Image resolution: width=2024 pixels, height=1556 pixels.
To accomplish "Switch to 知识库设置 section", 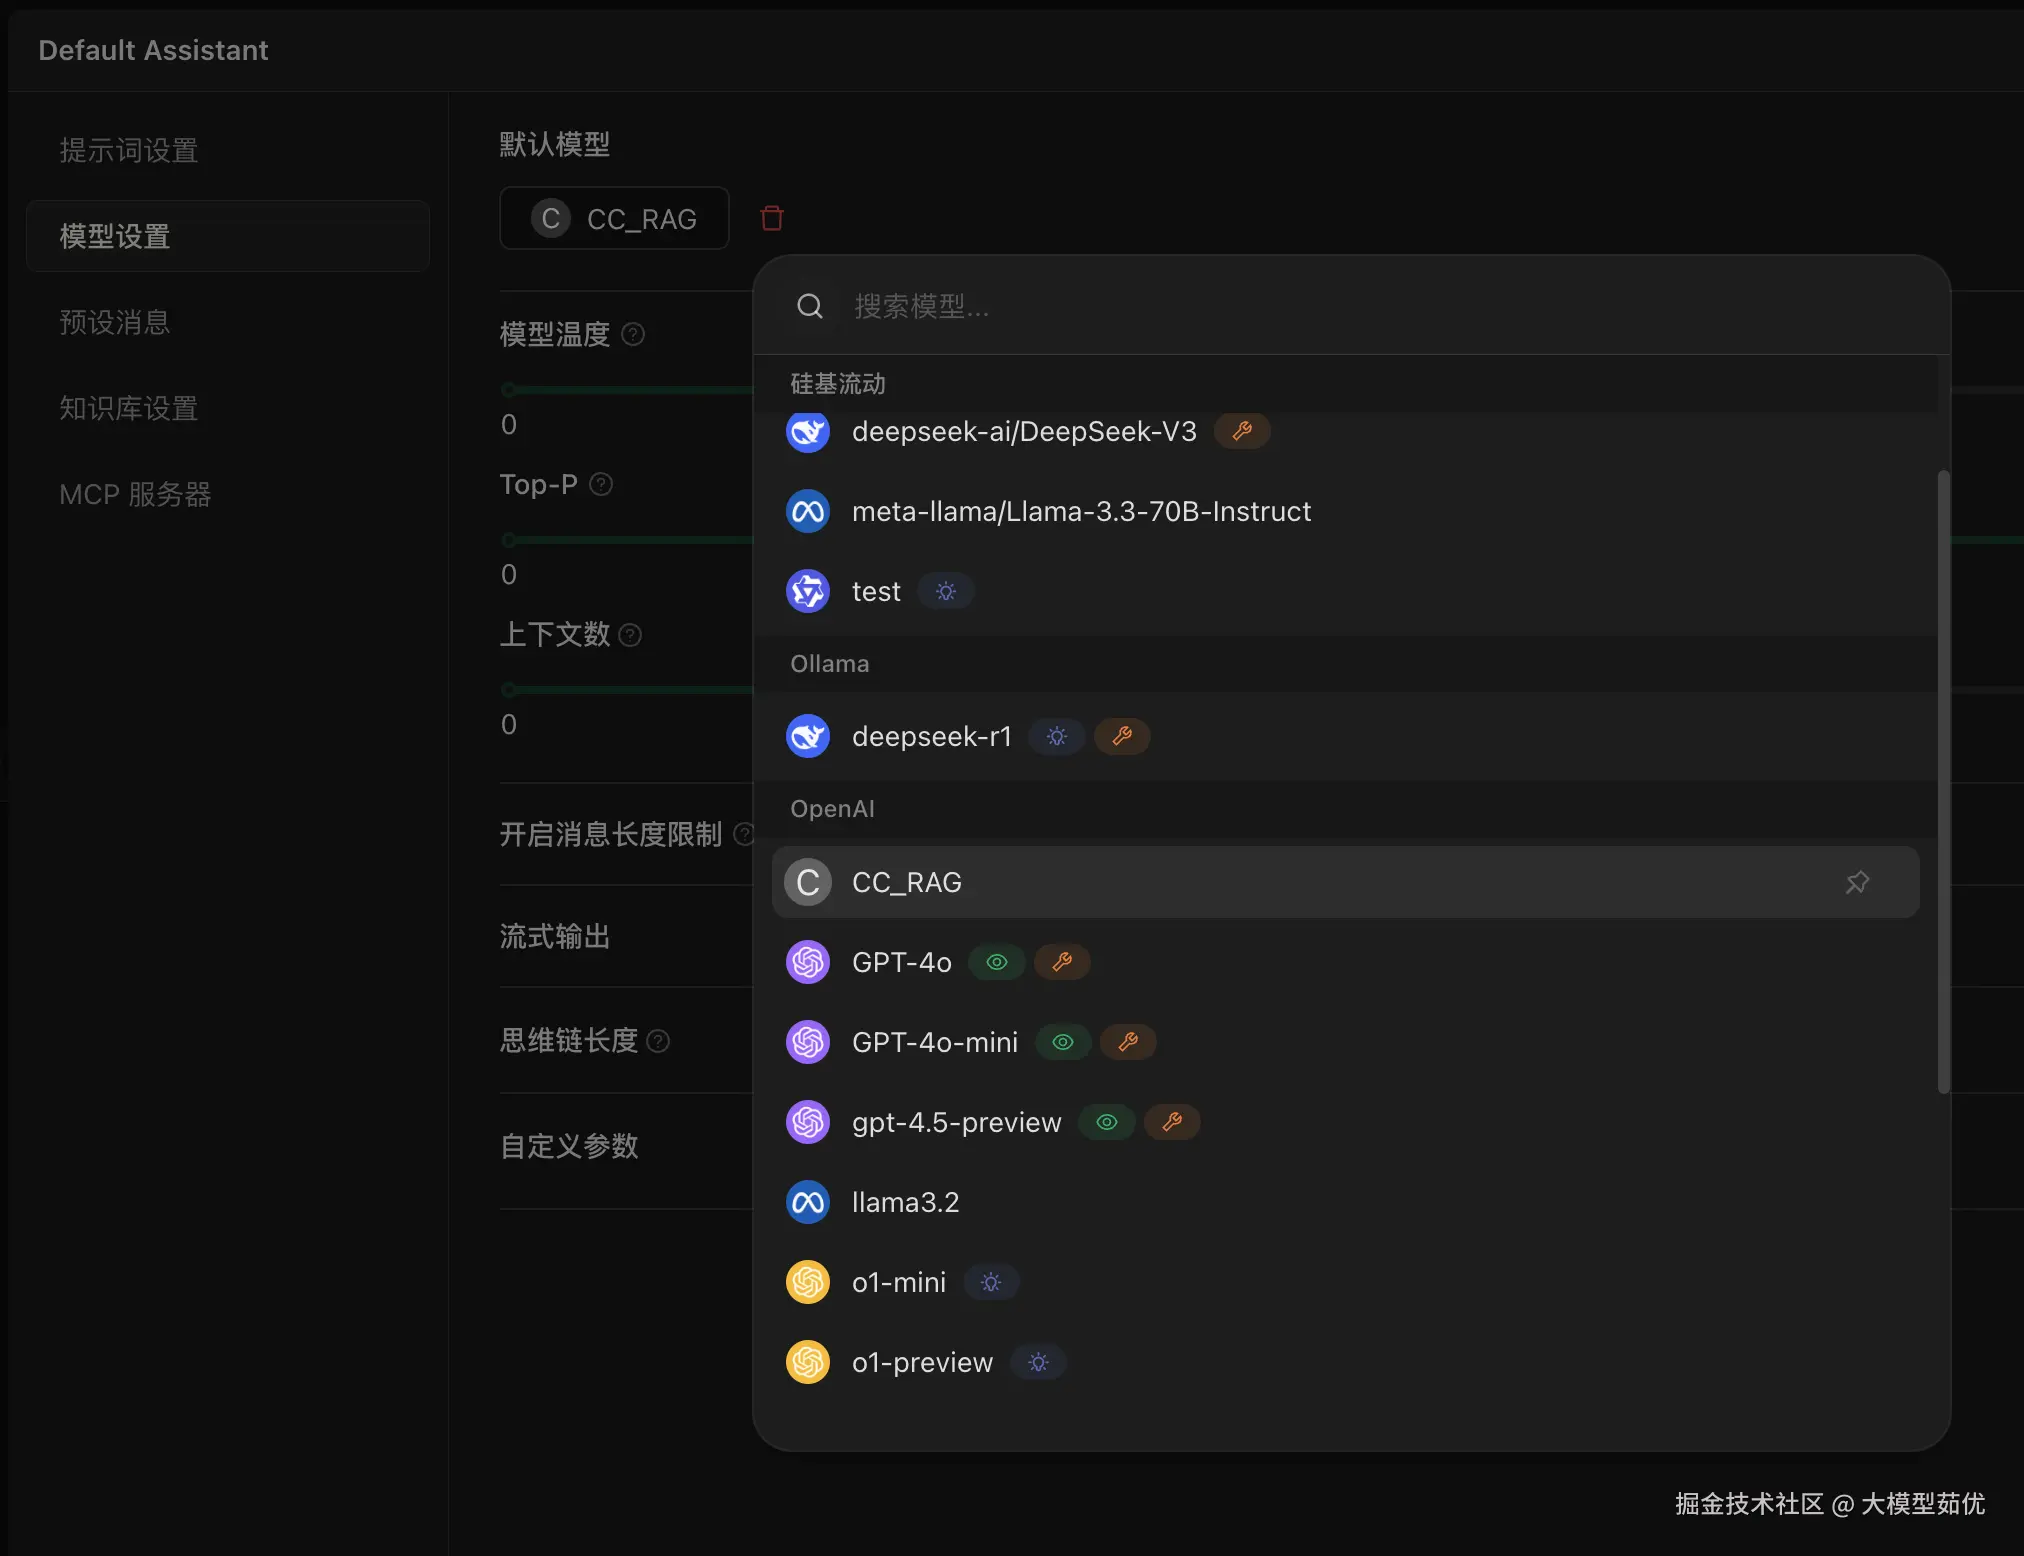I will 129,408.
